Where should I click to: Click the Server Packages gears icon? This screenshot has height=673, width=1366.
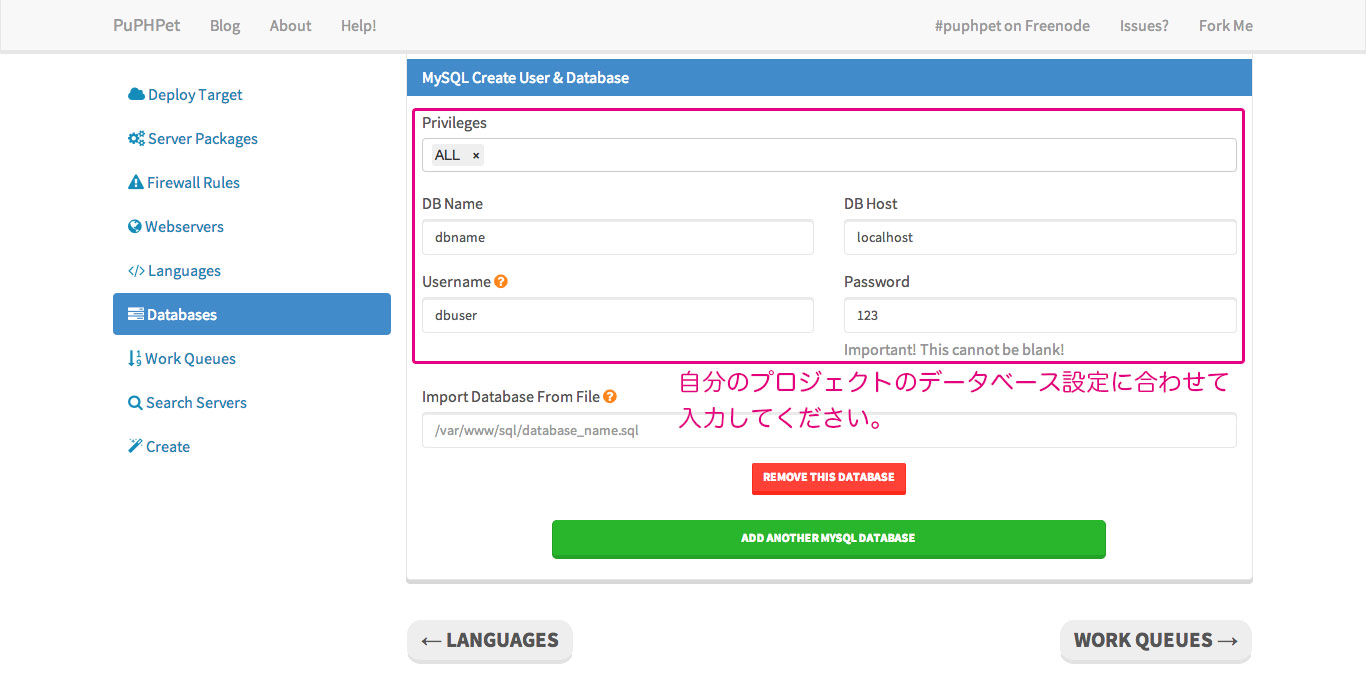tap(136, 139)
